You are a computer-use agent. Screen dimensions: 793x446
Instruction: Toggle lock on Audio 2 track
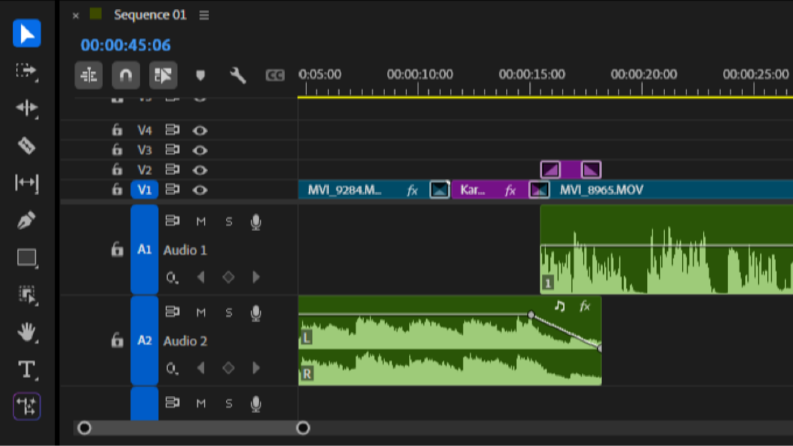[117, 340]
